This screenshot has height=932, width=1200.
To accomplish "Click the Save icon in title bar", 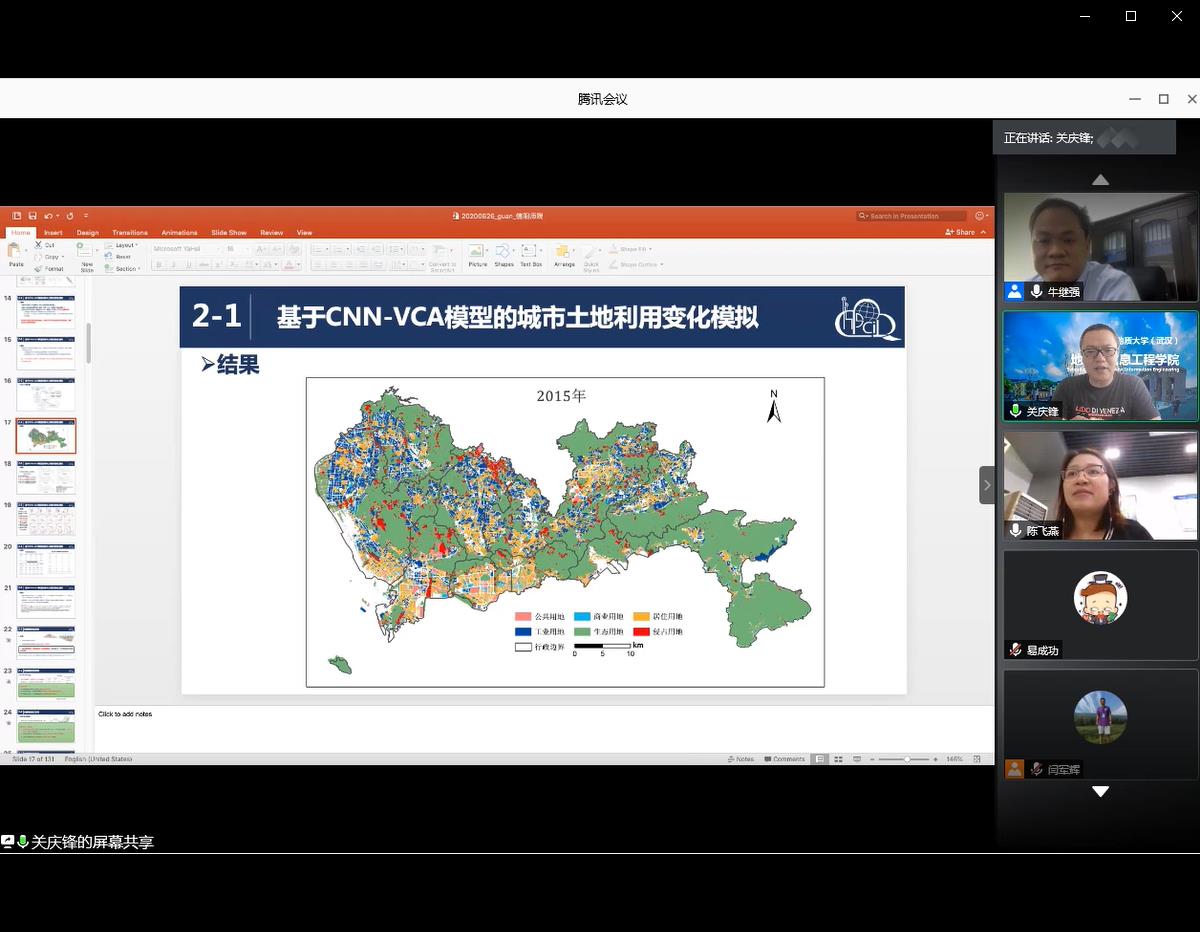I will click(x=32, y=216).
